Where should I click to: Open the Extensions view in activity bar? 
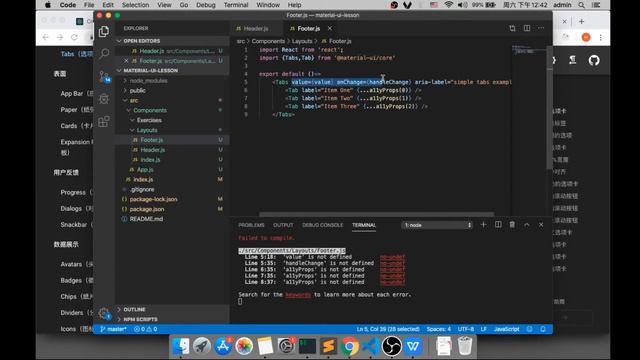pos(104,121)
